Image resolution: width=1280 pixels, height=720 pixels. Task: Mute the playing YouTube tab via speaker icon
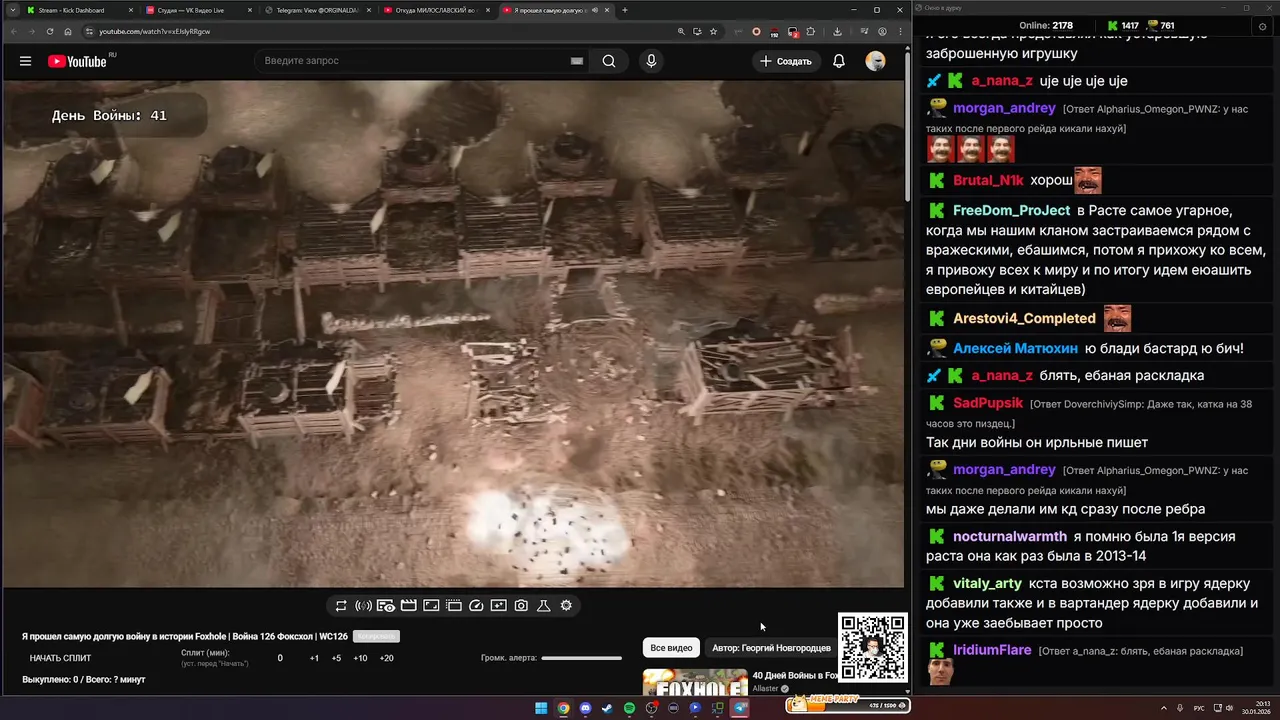point(595,10)
